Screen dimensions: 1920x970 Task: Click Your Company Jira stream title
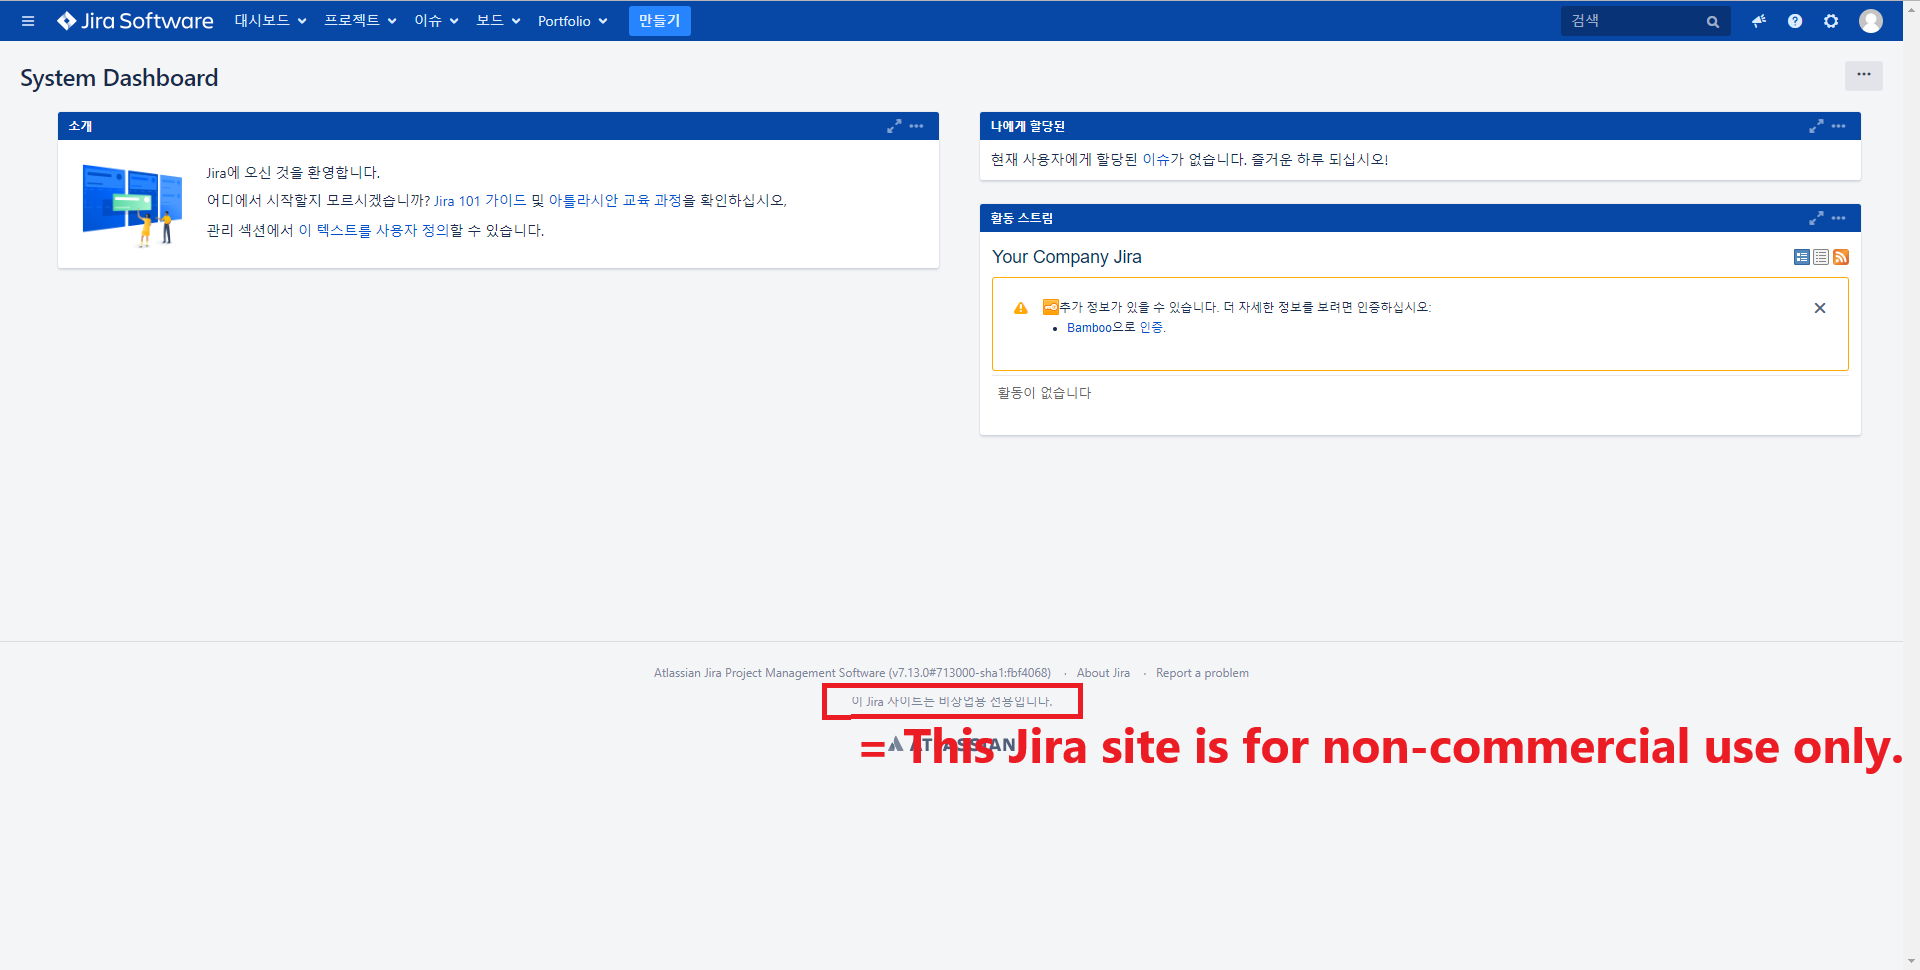coord(1066,257)
